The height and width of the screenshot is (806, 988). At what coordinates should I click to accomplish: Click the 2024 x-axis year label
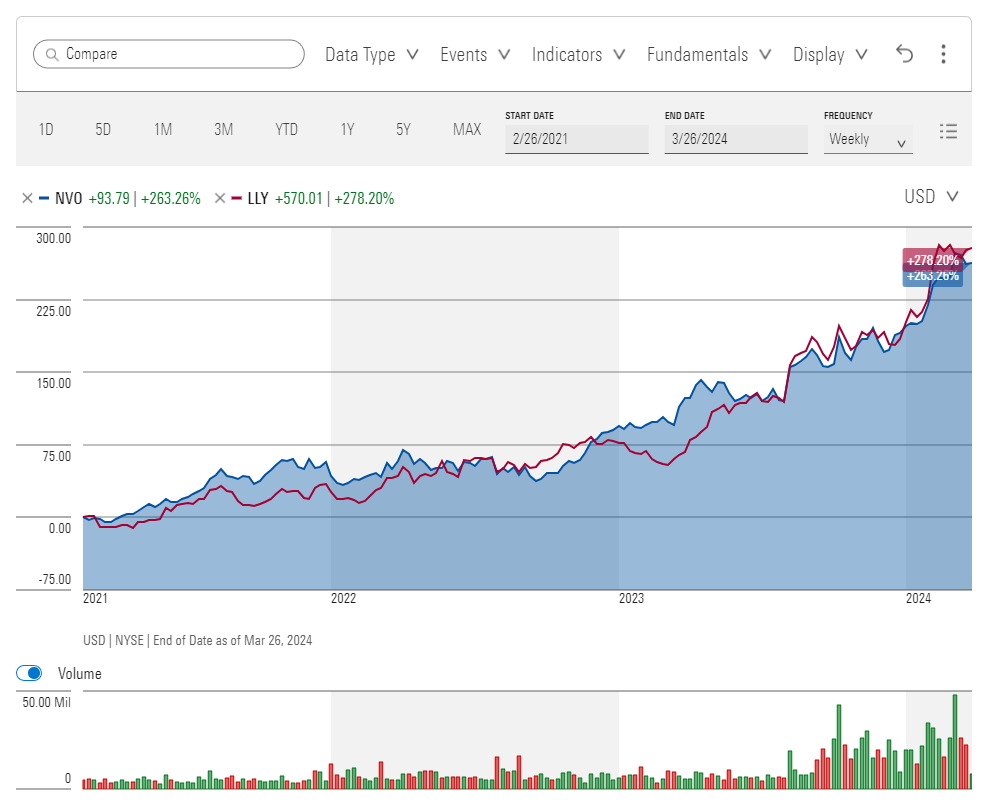918,598
